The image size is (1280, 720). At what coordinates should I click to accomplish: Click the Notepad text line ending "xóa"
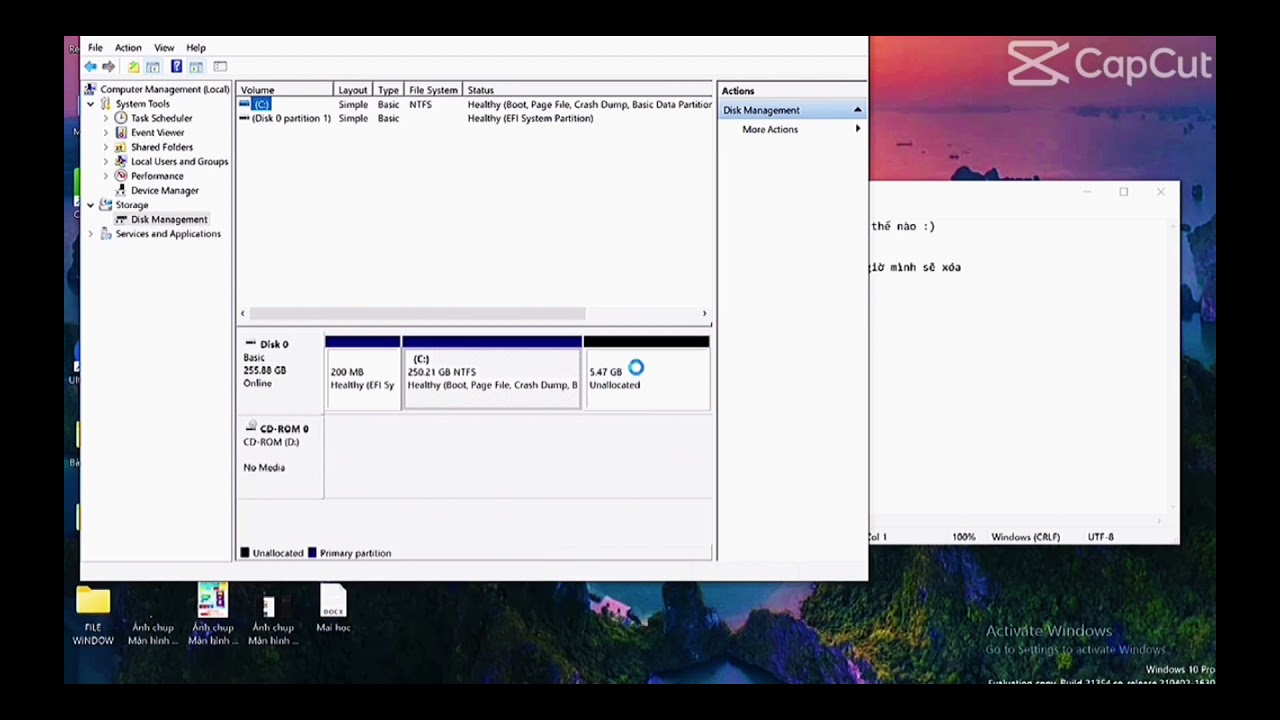tap(916, 267)
